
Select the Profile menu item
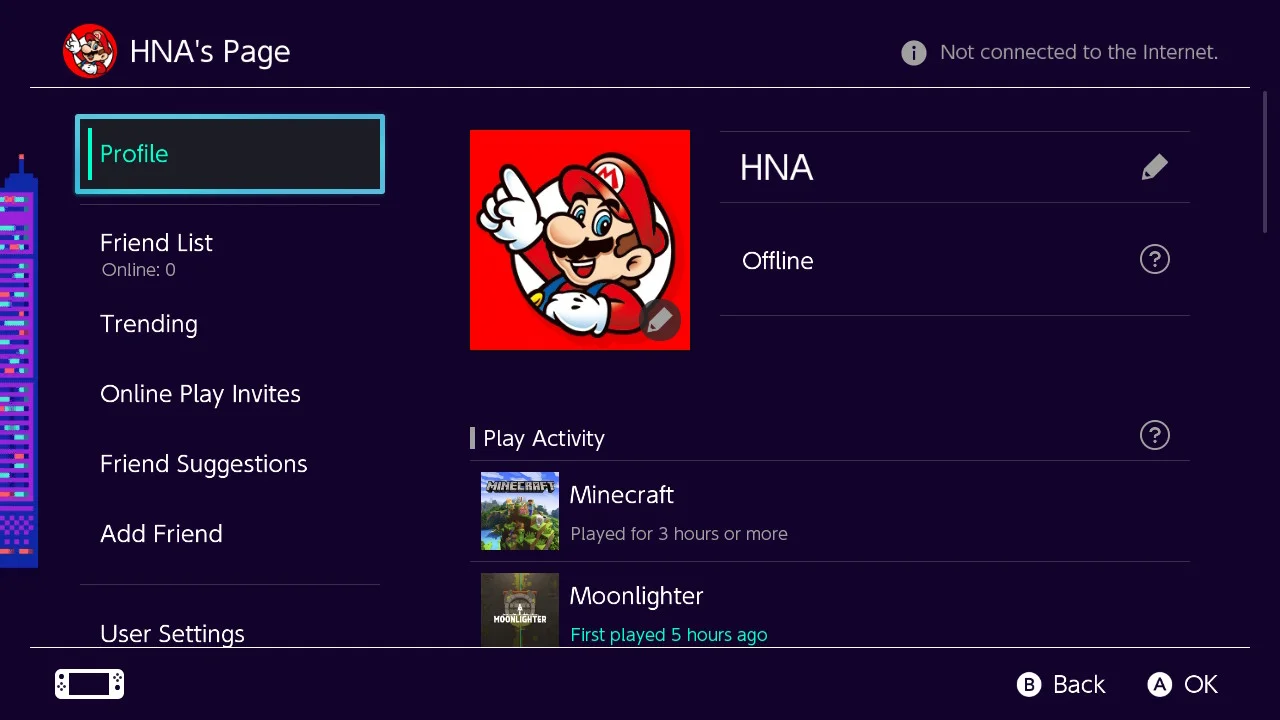pyautogui.click(x=230, y=154)
